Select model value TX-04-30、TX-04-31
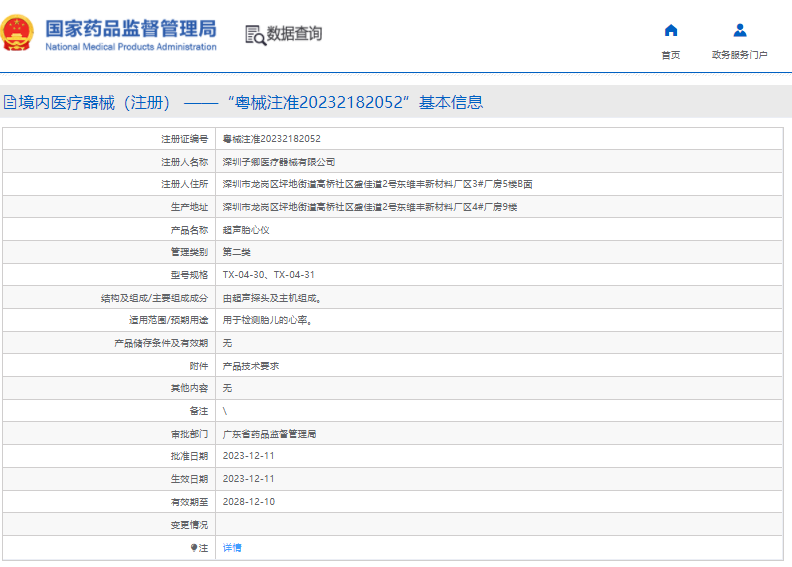 click(269, 275)
